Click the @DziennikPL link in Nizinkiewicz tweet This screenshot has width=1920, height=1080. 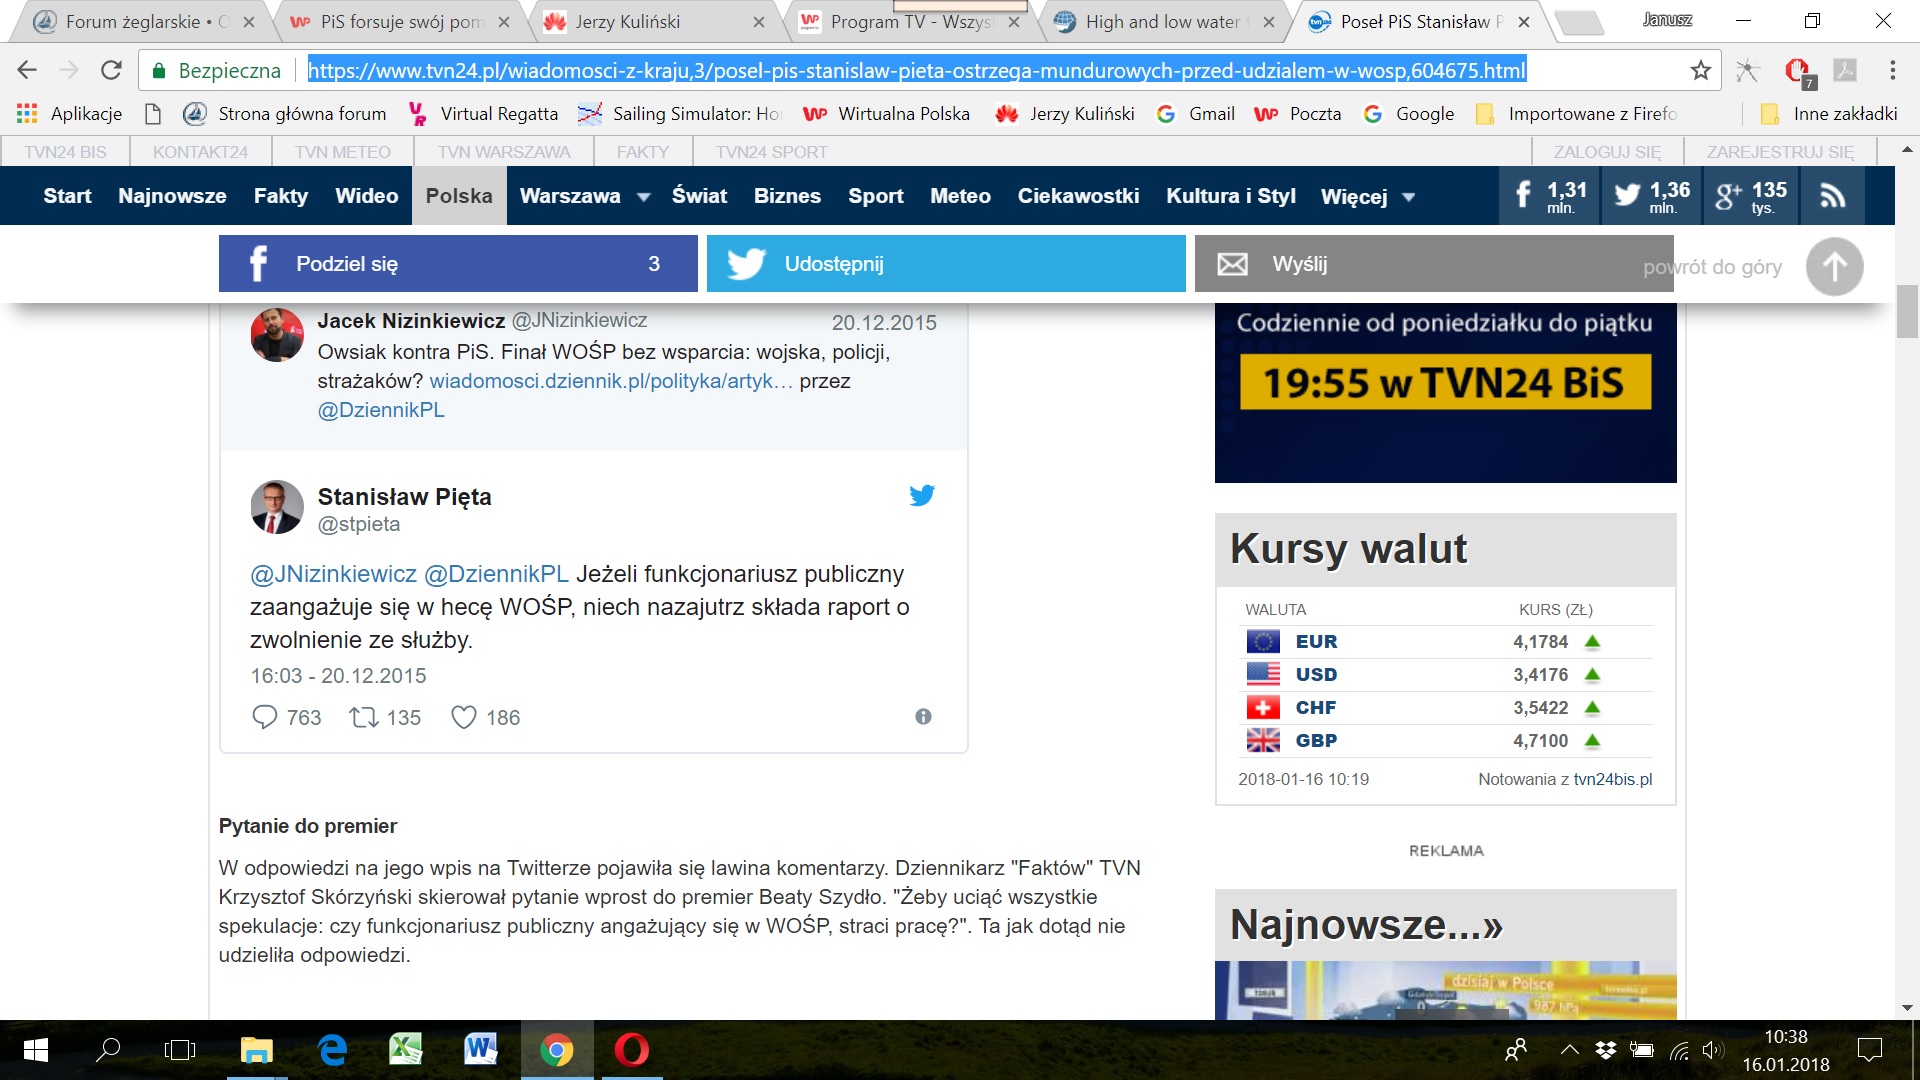pos(381,410)
